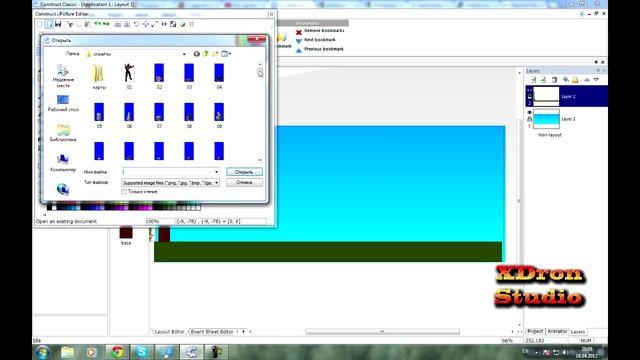Click the four-way move arrows icon in Picture Editor
The height and width of the screenshot is (360, 640).
pyautogui.click(x=145, y=24)
